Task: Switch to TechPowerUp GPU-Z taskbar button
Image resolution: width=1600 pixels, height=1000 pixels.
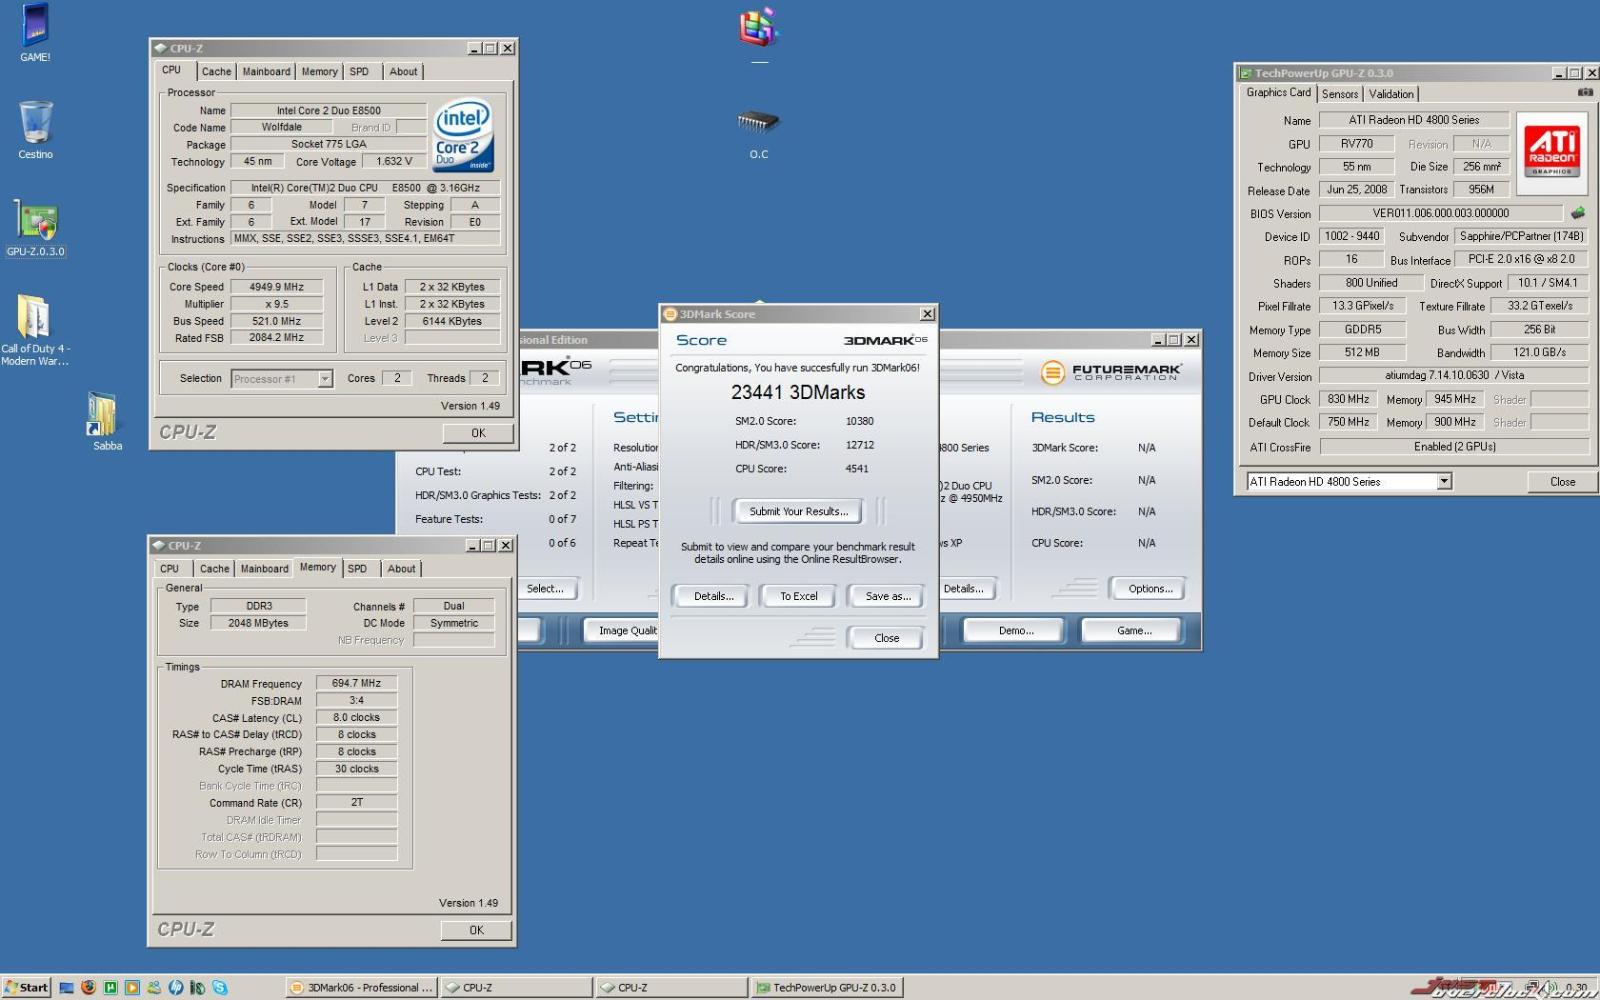Action: 826,988
